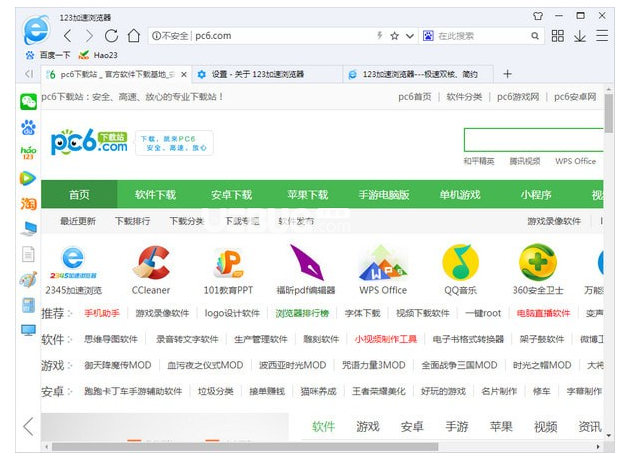Open 软件分类 top link
This screenshot has width=623, height=460.
[464, 97]
